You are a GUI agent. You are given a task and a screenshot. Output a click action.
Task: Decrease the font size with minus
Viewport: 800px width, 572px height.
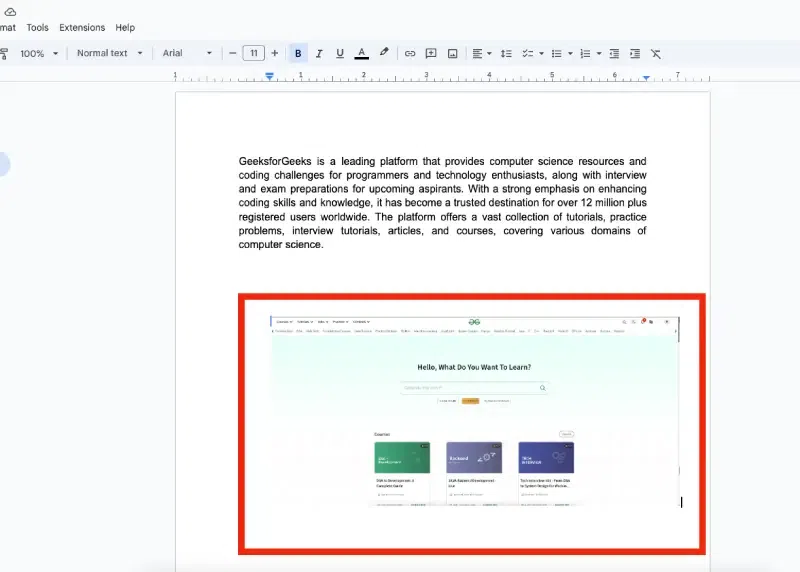tap(233, 53)
